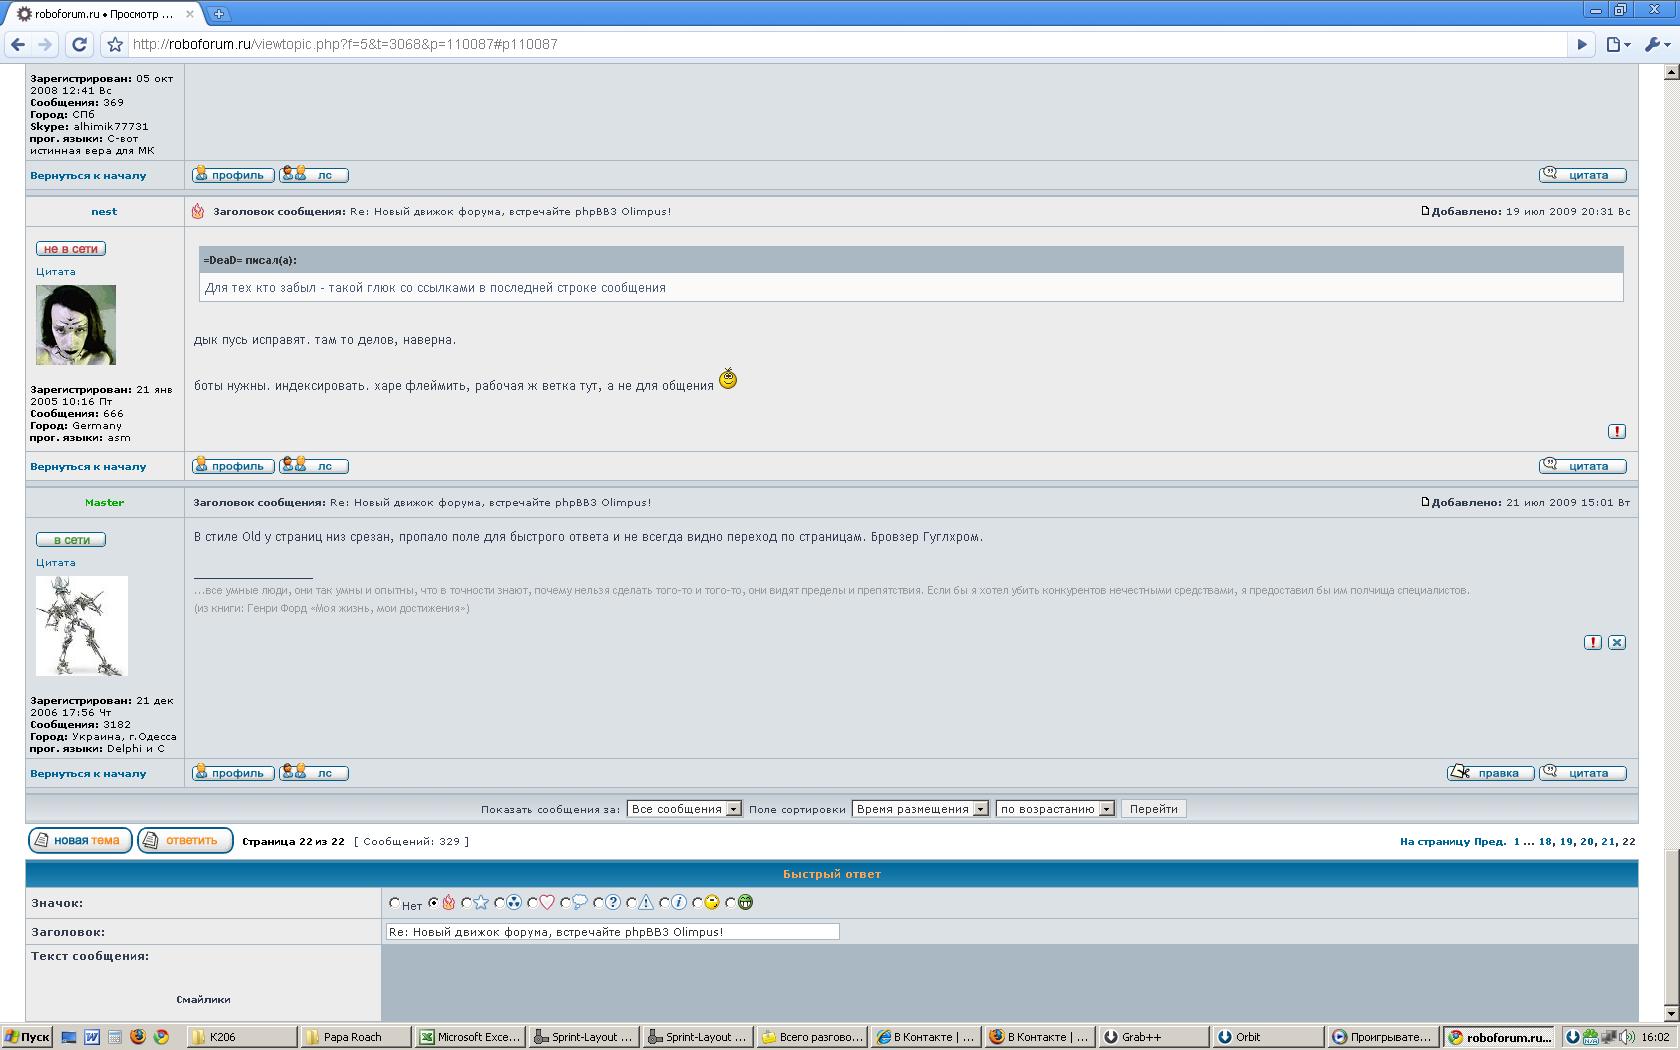
Task: Open the K206 folder taskbar item
Action: tap(243, 1037)
